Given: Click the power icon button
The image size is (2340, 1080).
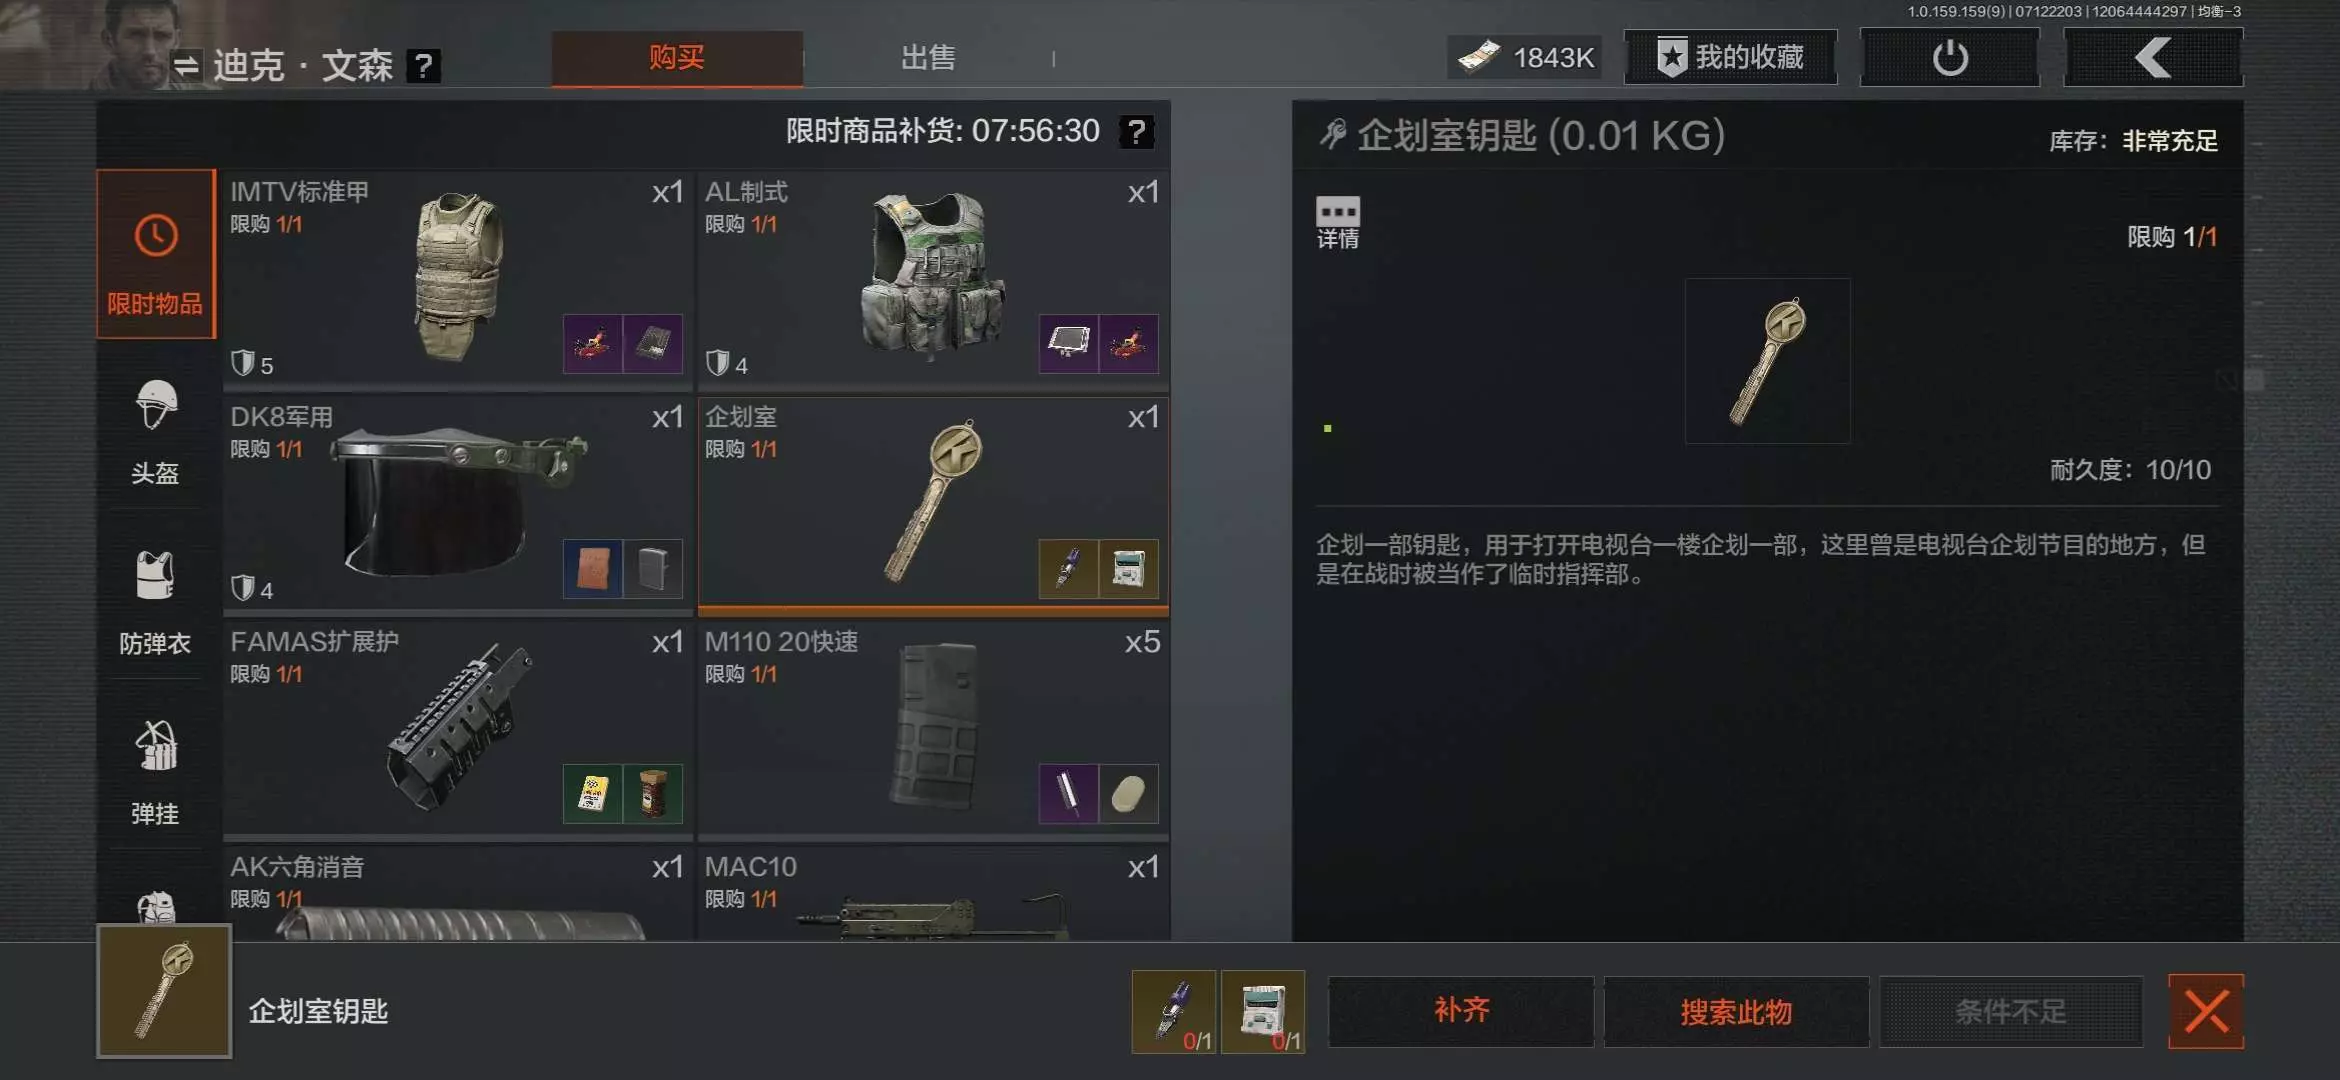Looking at the screenshot, I should pos(1950,58).
